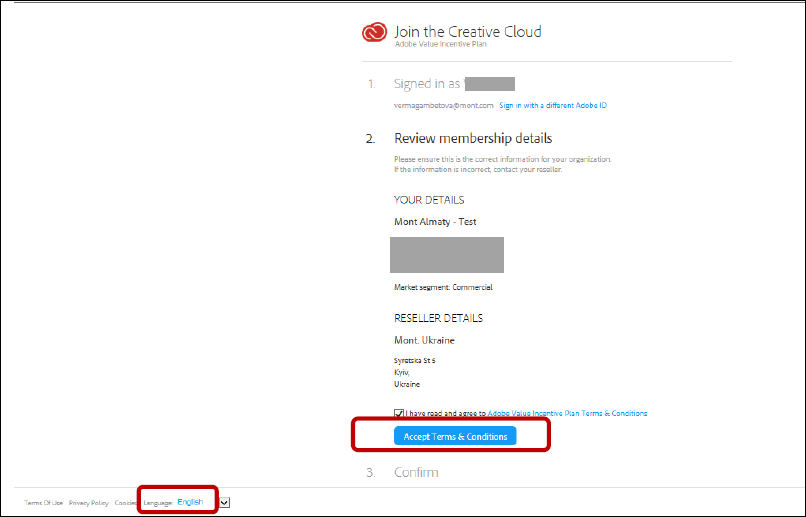Click the YOUR DETAILS section label
The width and height of the screenshot is (806, 517).
(429, 200)
